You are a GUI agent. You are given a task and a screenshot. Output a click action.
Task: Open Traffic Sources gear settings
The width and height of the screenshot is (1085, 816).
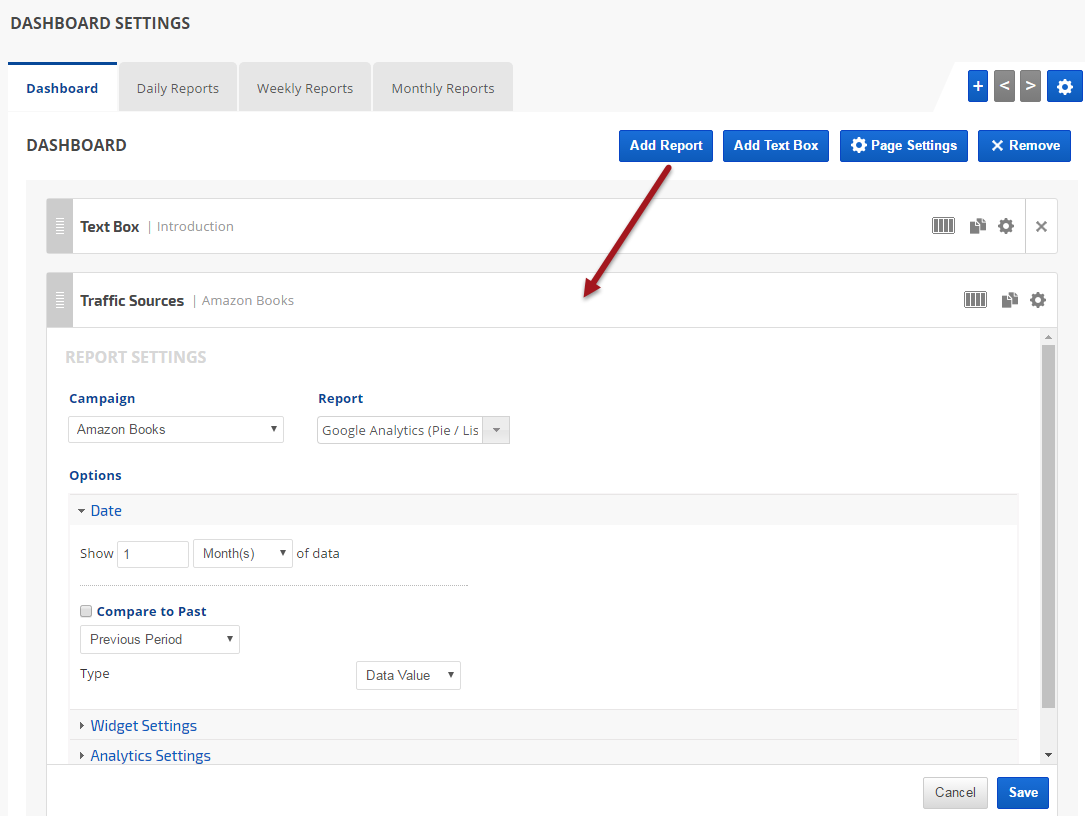click(x=1038, y=300)
